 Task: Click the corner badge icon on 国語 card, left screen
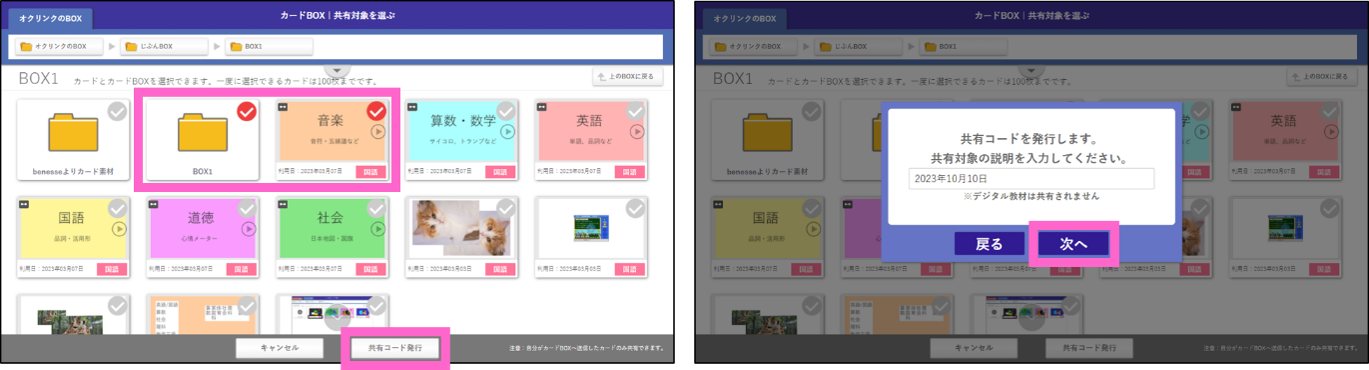click(24, 203)
